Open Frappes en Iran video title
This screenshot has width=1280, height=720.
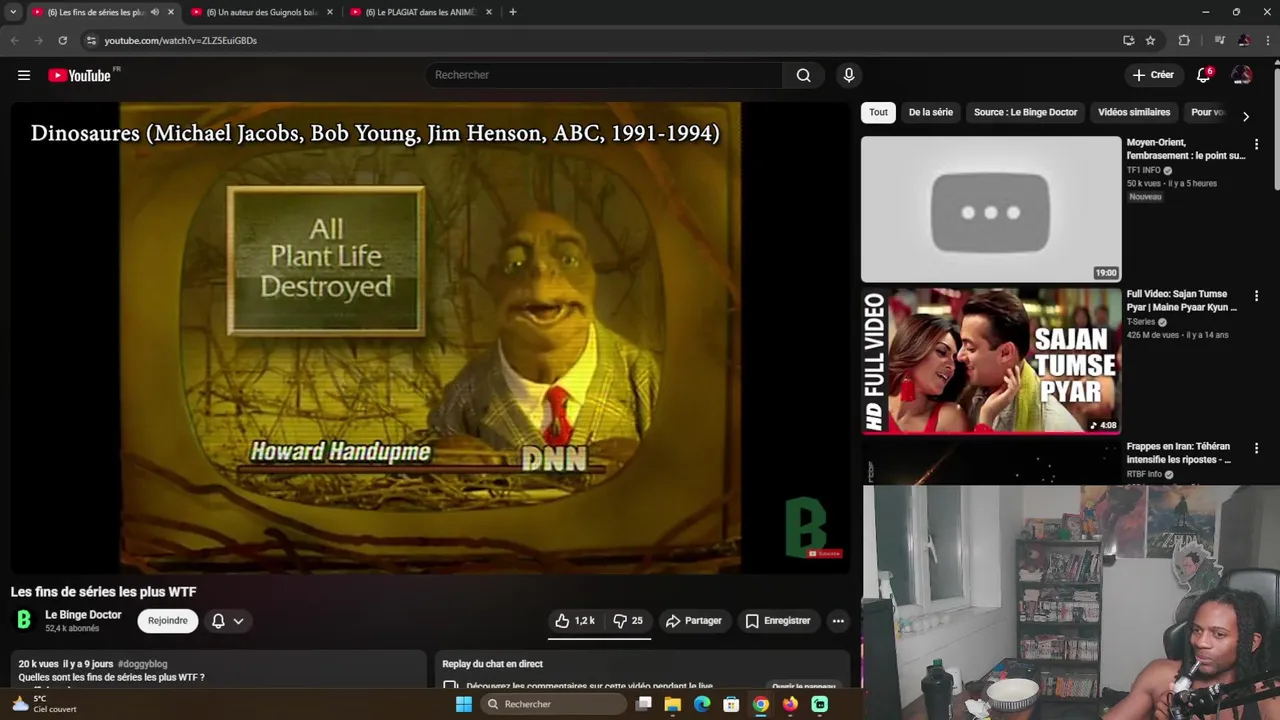tap(1178, 453)
